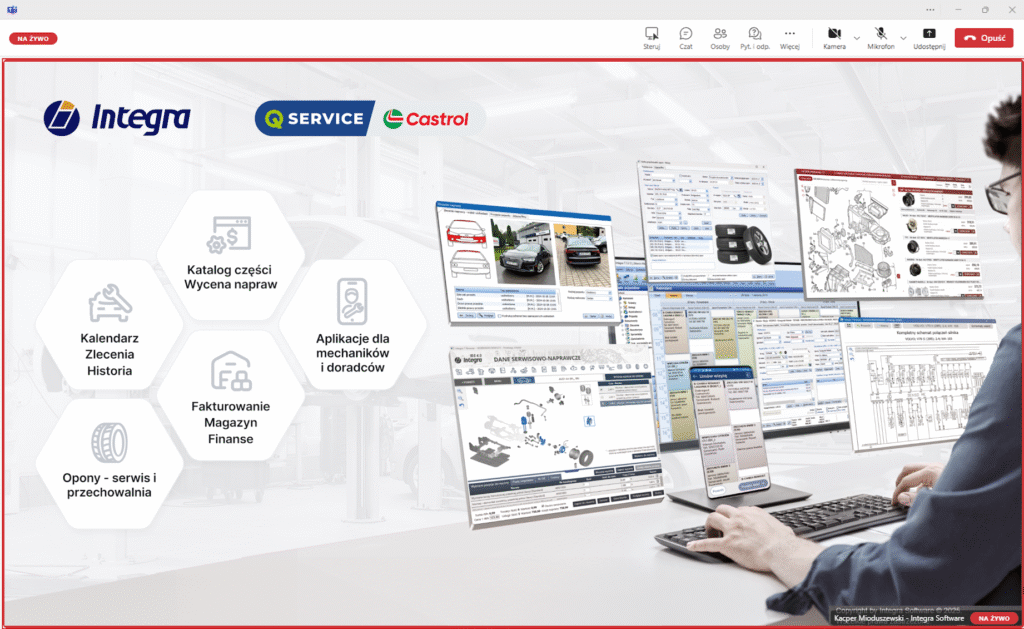Turn on the Kamera

coord(834,39)
